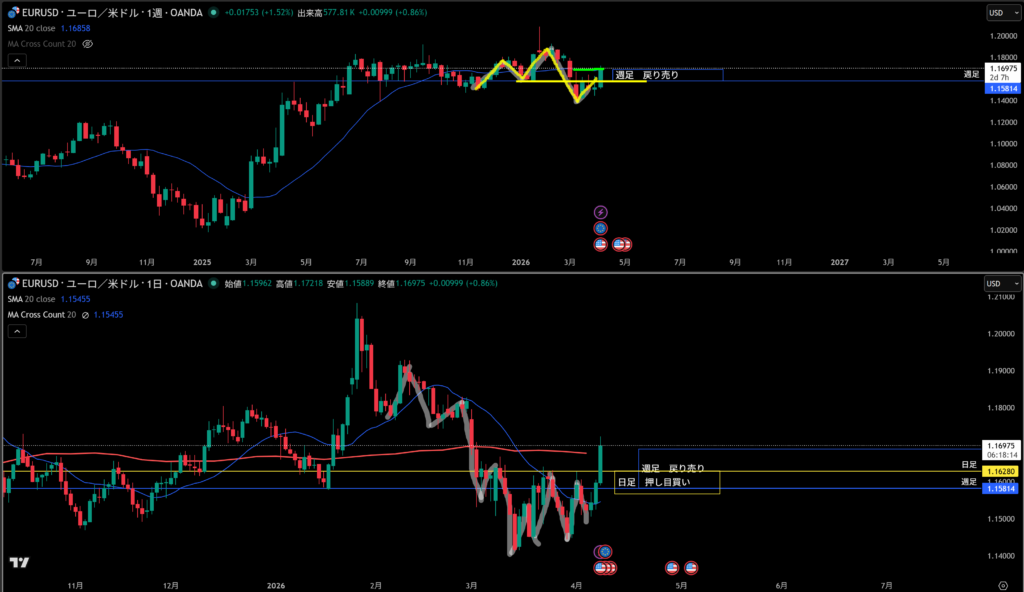
Task: Click the EURUSD symbol flag icon on weekly chart
Action: tap(10, 13)
